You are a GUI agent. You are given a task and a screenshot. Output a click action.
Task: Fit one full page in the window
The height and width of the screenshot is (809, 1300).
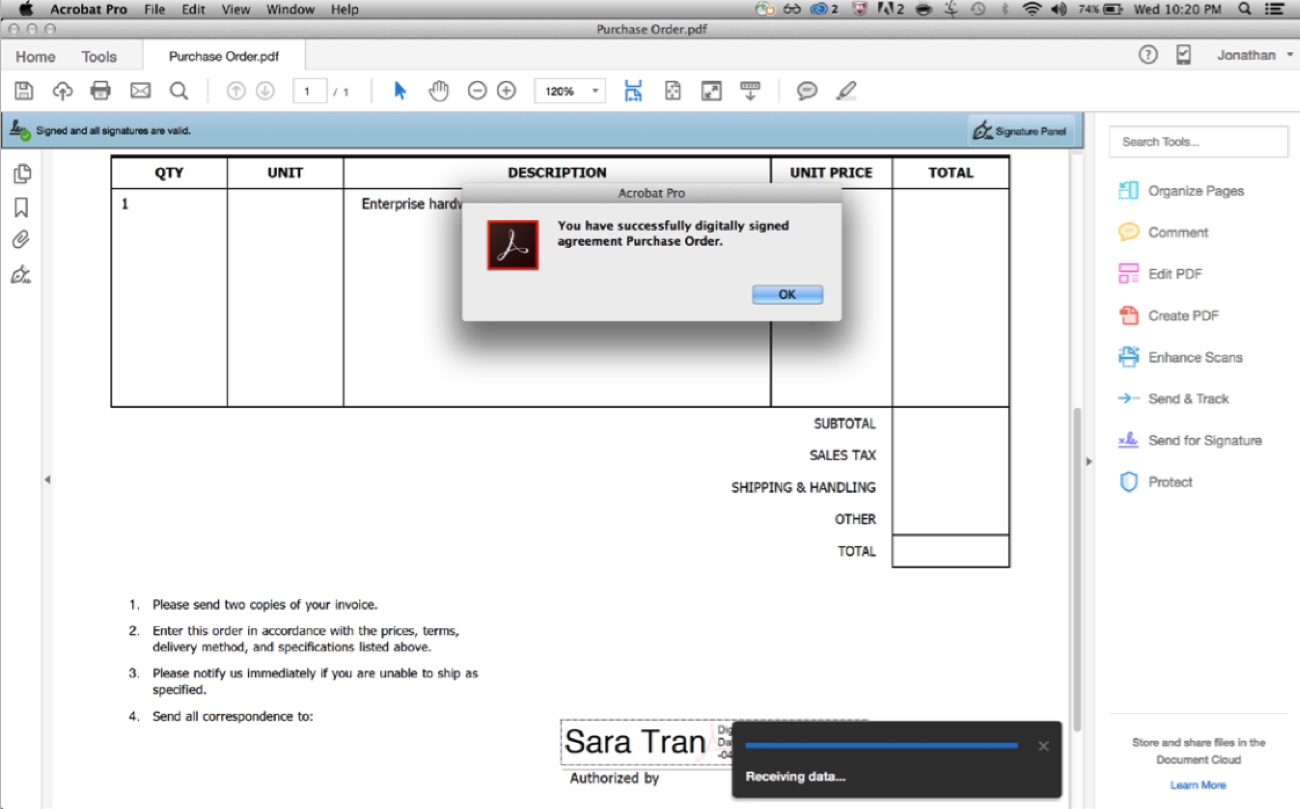[x=673, y=91]
